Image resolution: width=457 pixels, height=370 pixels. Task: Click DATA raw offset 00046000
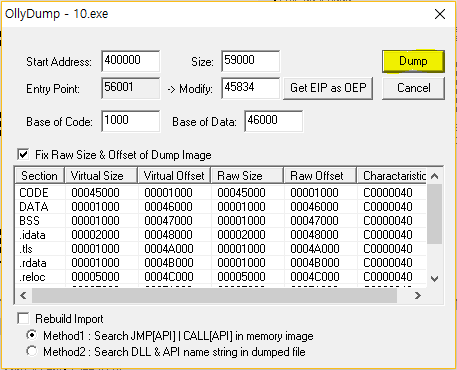point(314,207)
